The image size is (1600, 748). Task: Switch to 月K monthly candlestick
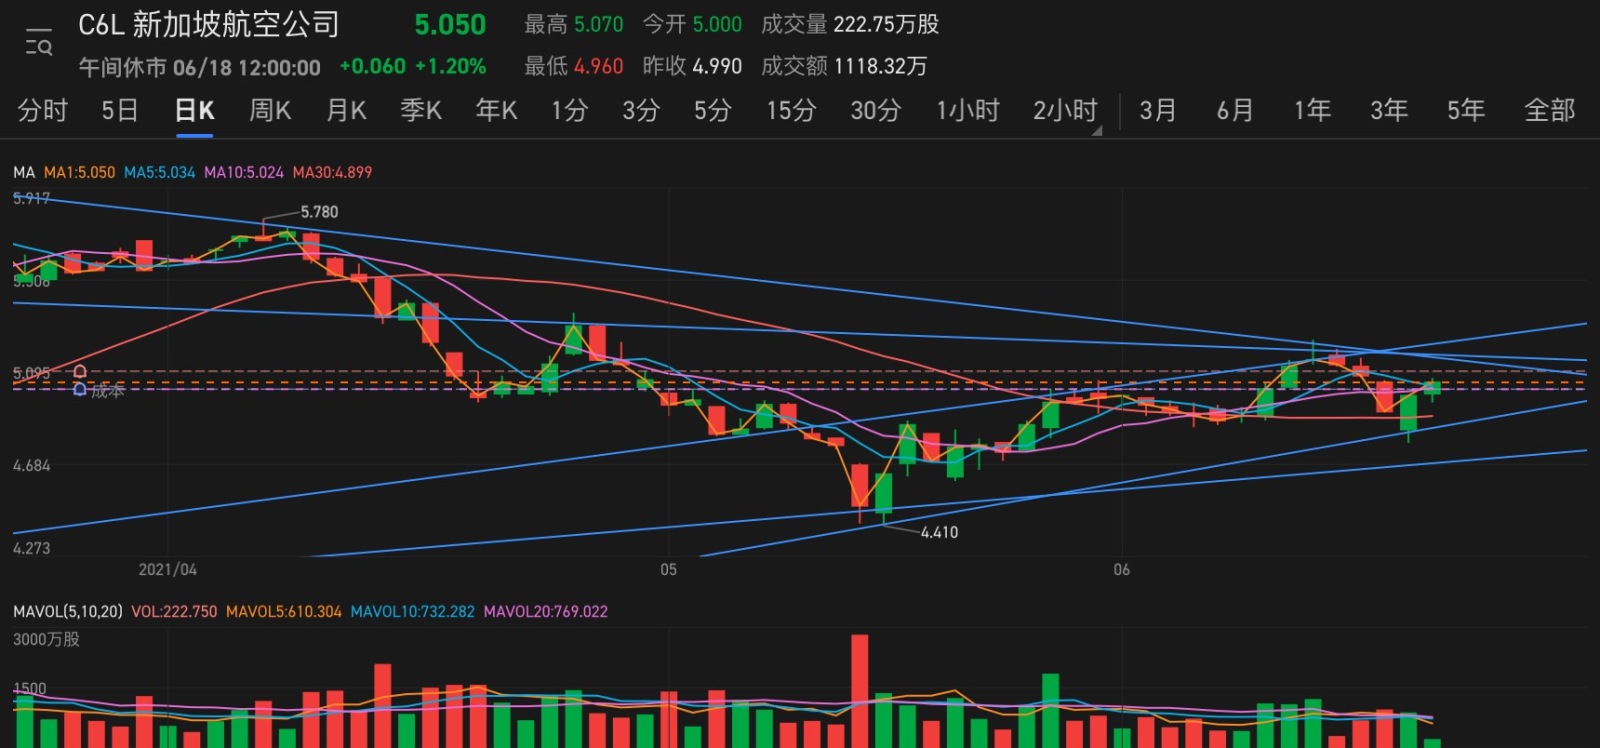(x=346, y=110)
